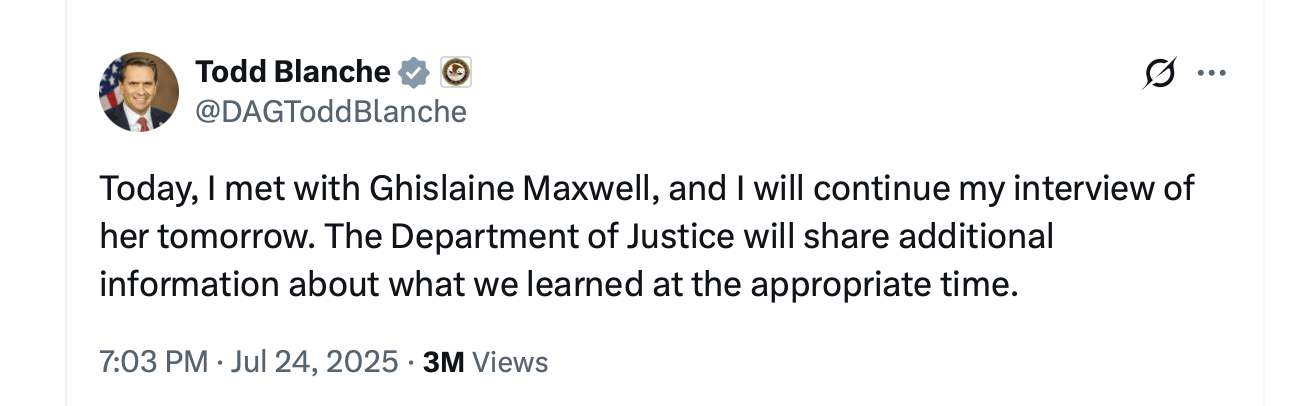Open the @DAGToddBlanche handle link
Image resolution: width=1306 pixels, height=406 pixels.
click(x=331, y=111)
